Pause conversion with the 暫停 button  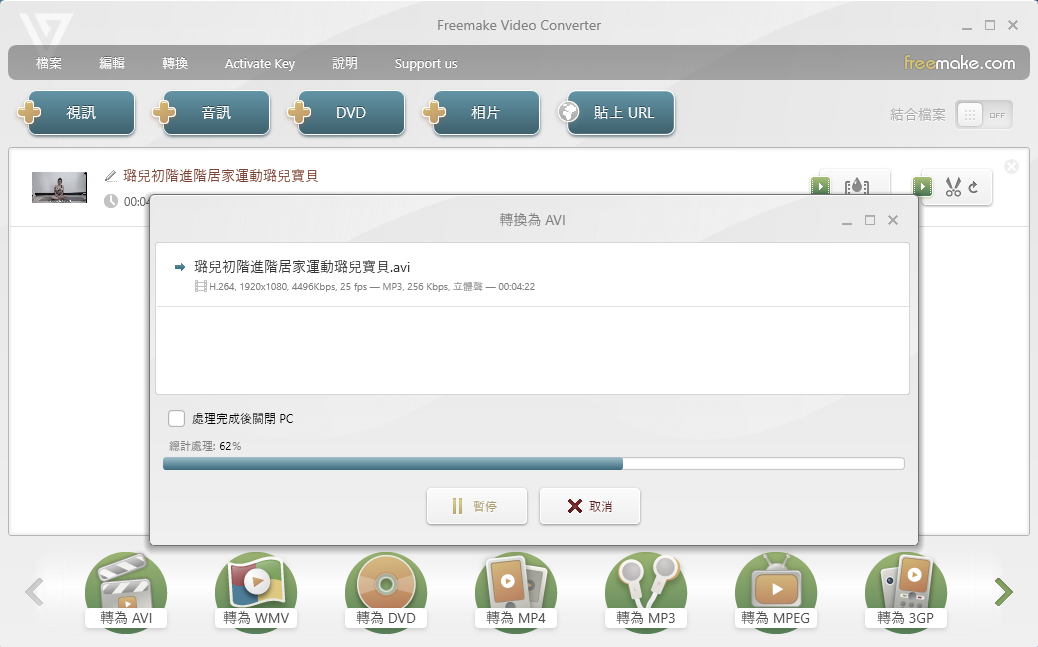(477, 506)
